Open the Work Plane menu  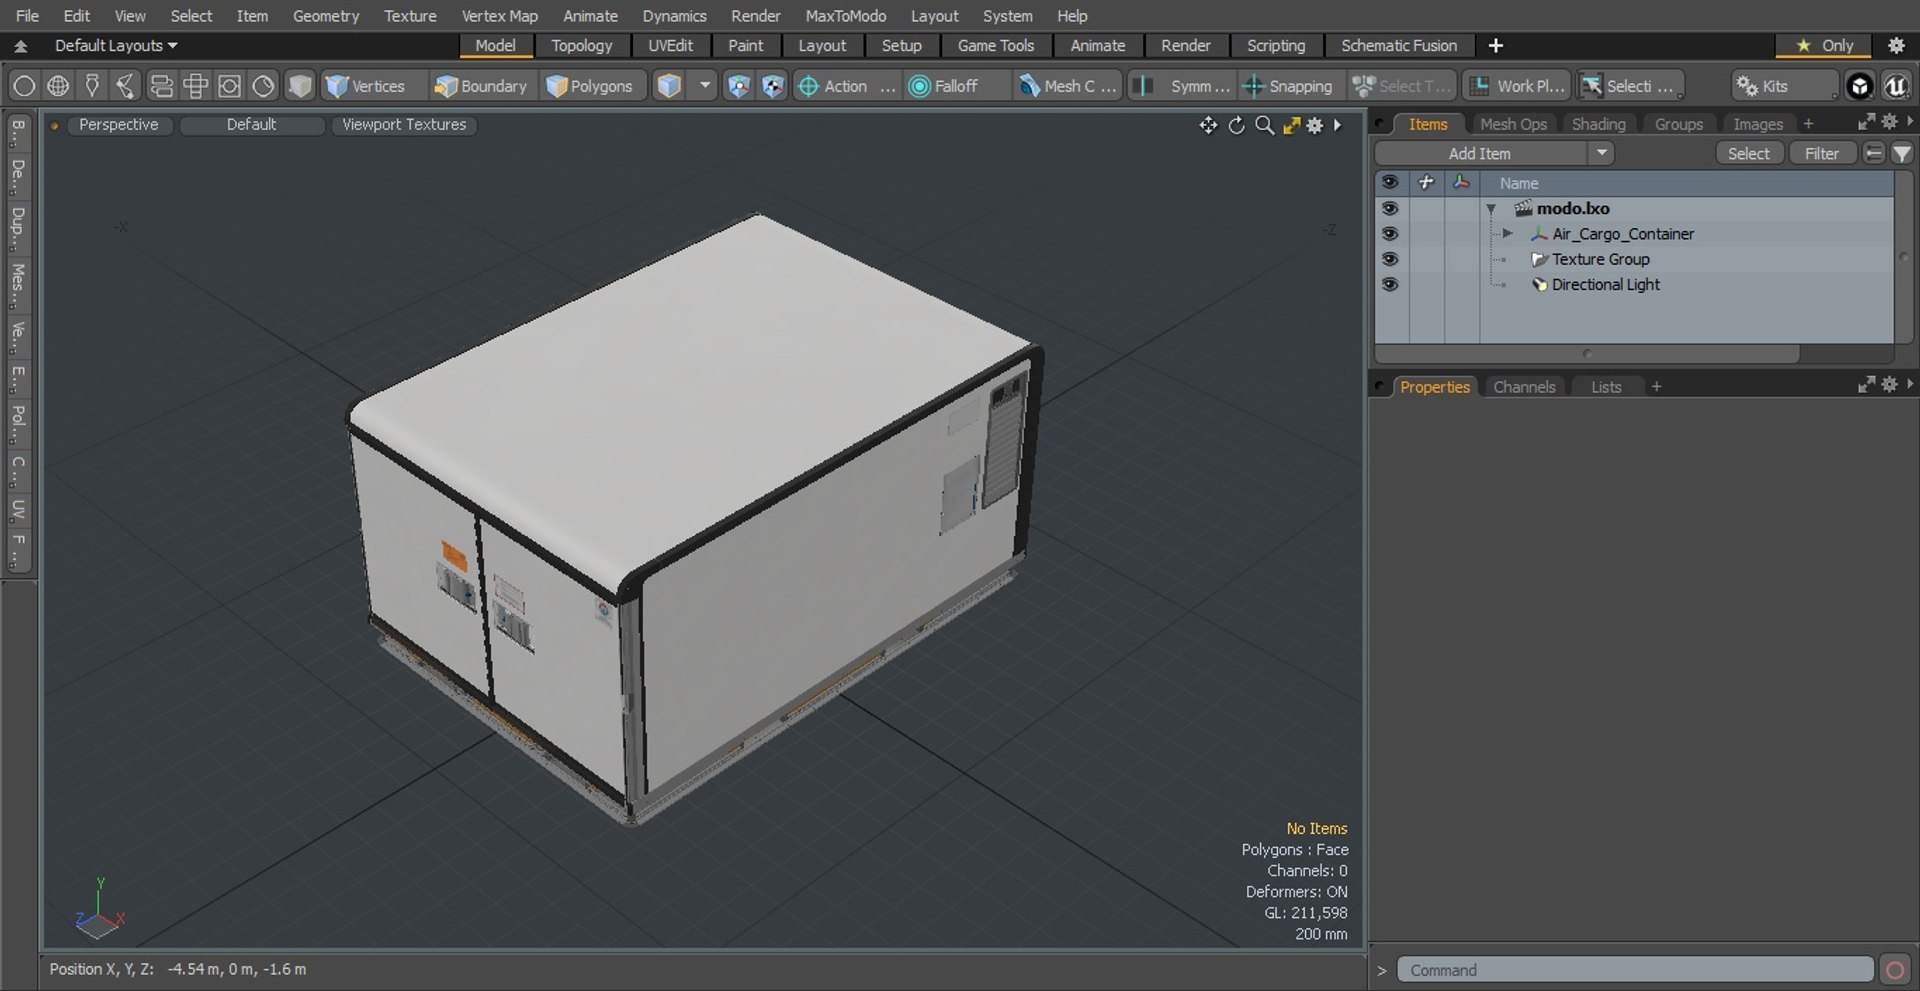tap(1516, 86)
